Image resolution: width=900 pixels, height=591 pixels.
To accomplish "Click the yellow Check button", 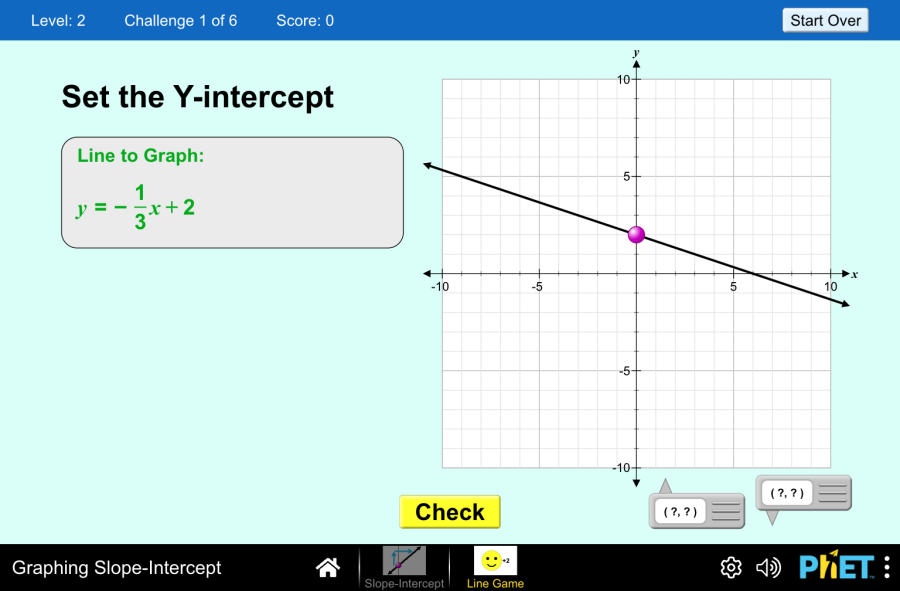I will pos(450,512).
